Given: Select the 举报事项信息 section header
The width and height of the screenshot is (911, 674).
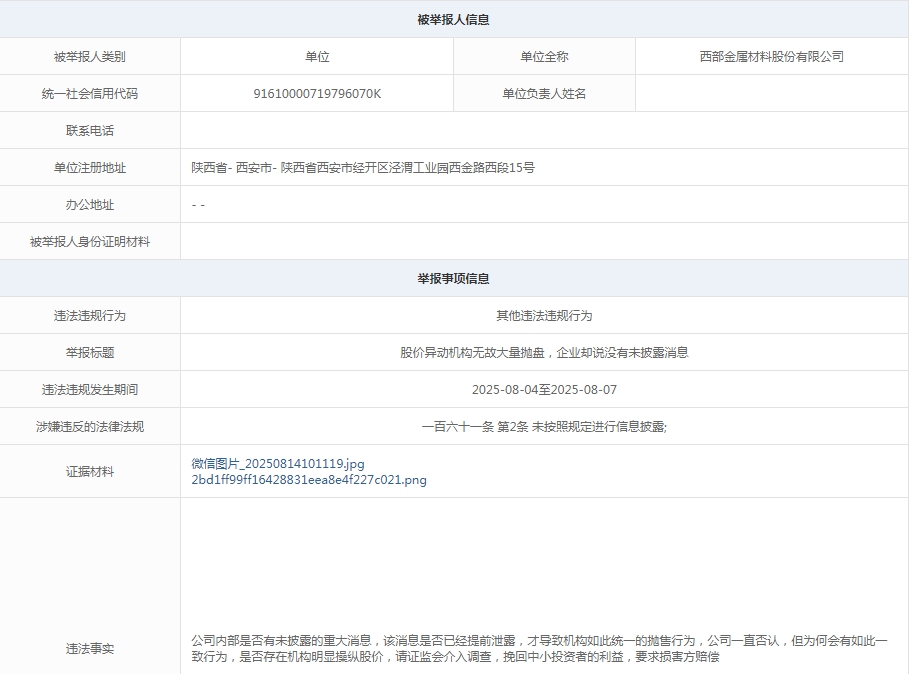Looking at the screenshot, I should pyautogui.click(x=453, y=279).
